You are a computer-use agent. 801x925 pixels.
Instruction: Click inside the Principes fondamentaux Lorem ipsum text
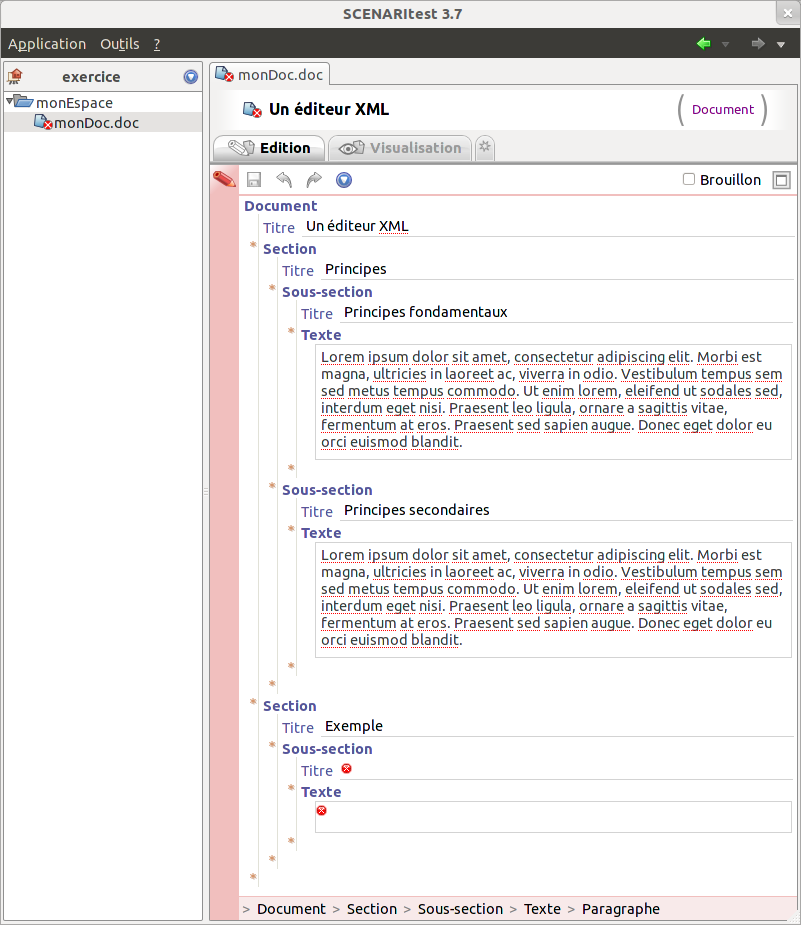coord(553,400)
